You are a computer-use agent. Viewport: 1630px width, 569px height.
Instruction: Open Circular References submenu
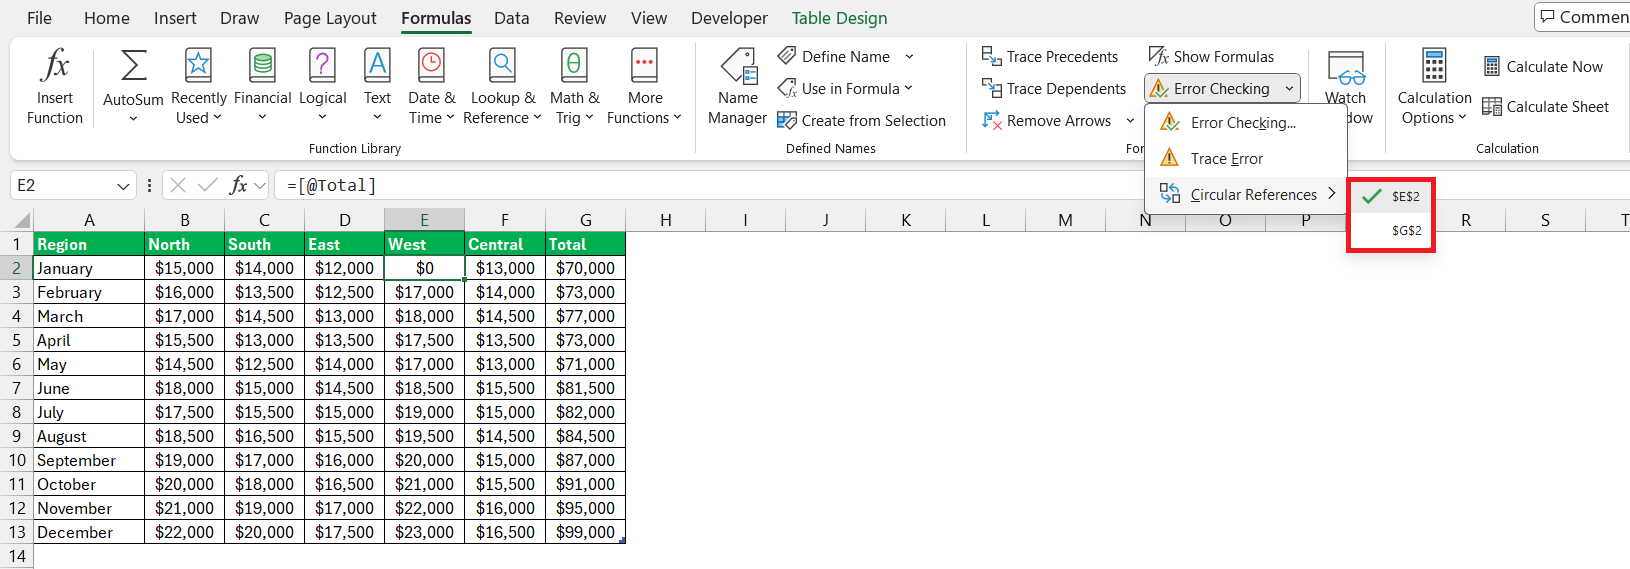tap(1245, 194)
